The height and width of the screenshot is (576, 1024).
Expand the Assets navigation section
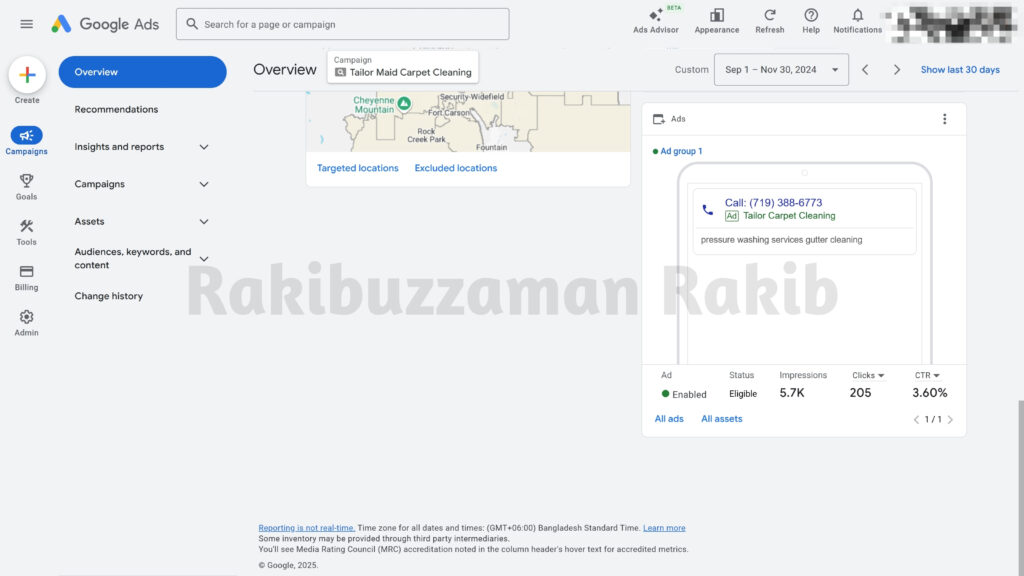click(x=140, y=221)
